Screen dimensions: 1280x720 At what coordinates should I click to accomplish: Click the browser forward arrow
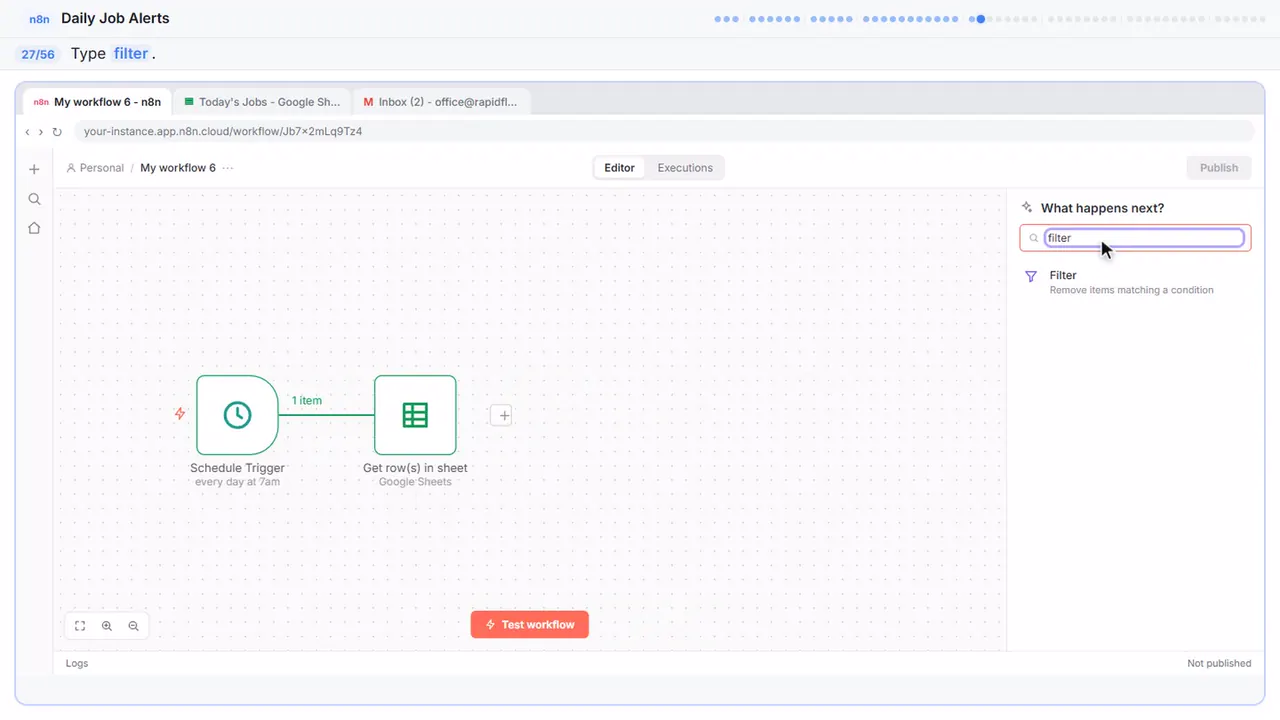tap(41, 132)
